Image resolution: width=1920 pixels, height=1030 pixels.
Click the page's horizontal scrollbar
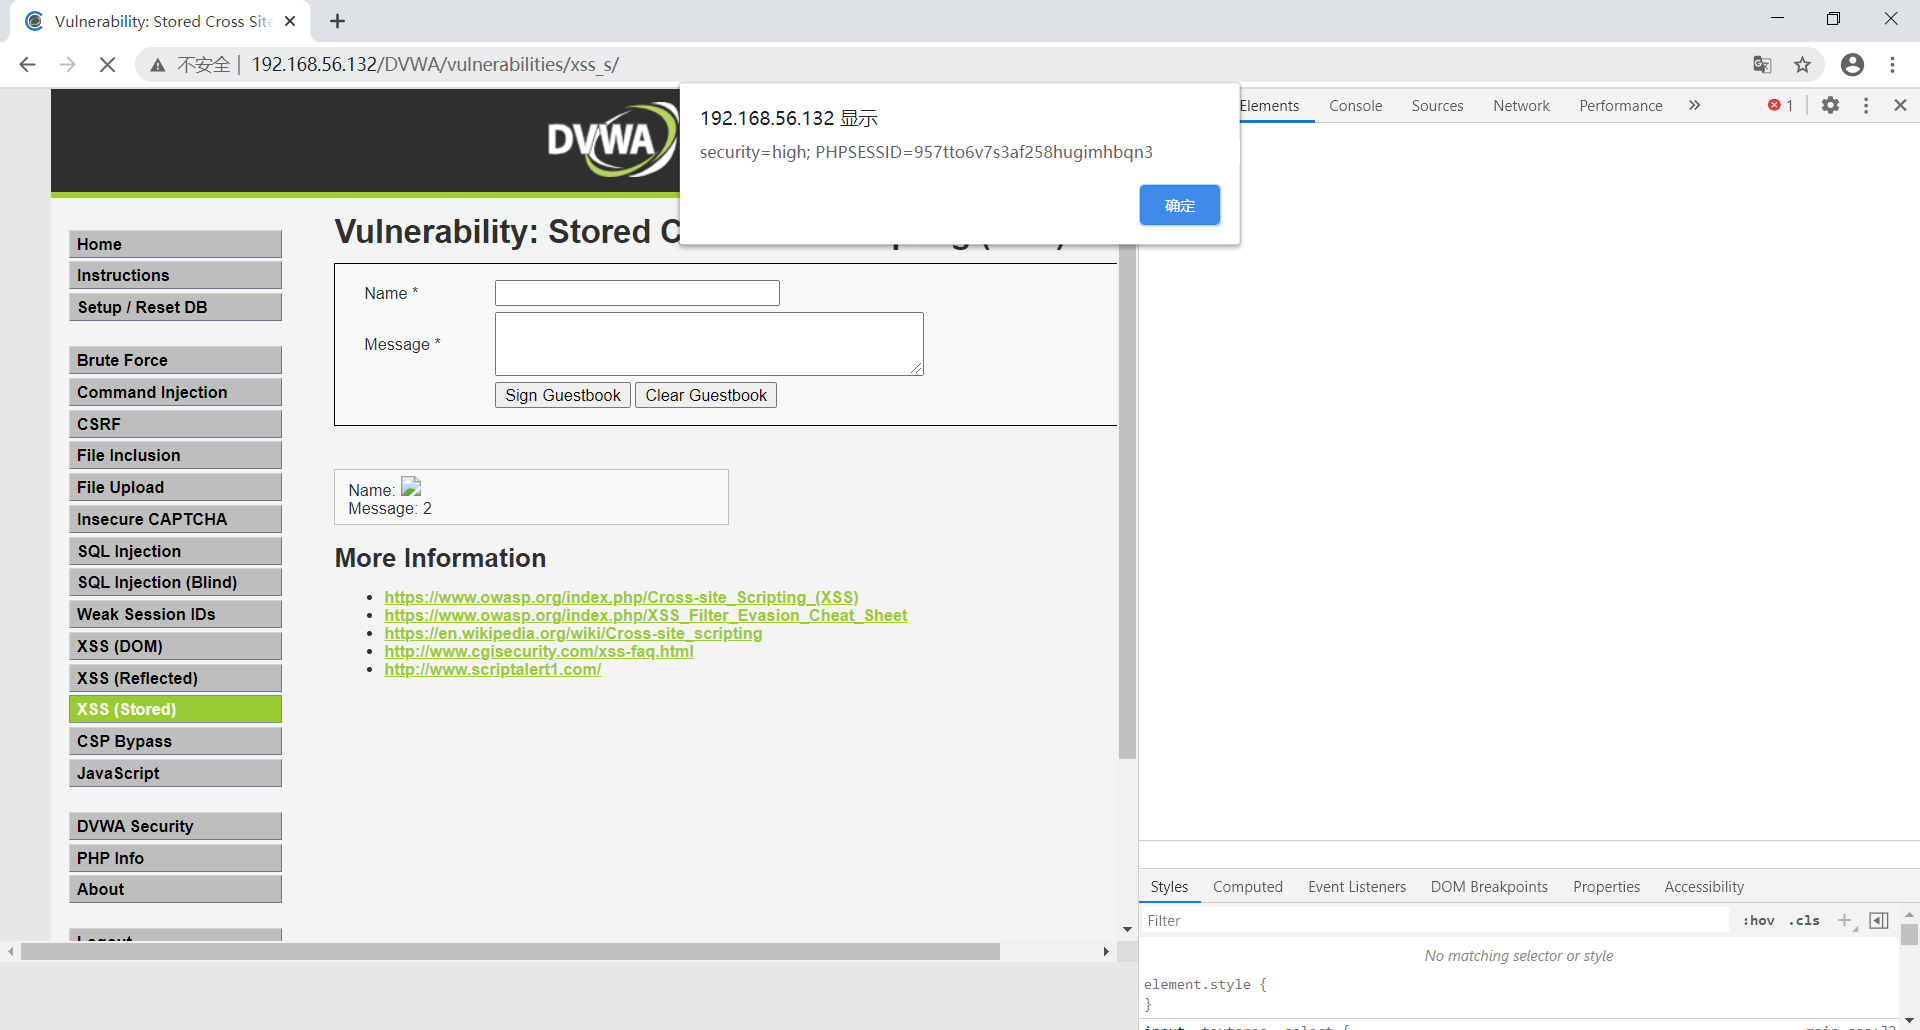510,951
